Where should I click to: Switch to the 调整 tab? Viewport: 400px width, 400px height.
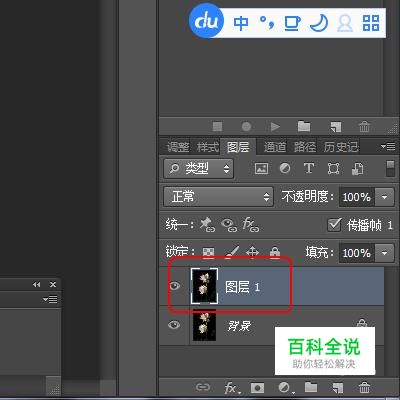pyautogui.click(x=178, y=147)
